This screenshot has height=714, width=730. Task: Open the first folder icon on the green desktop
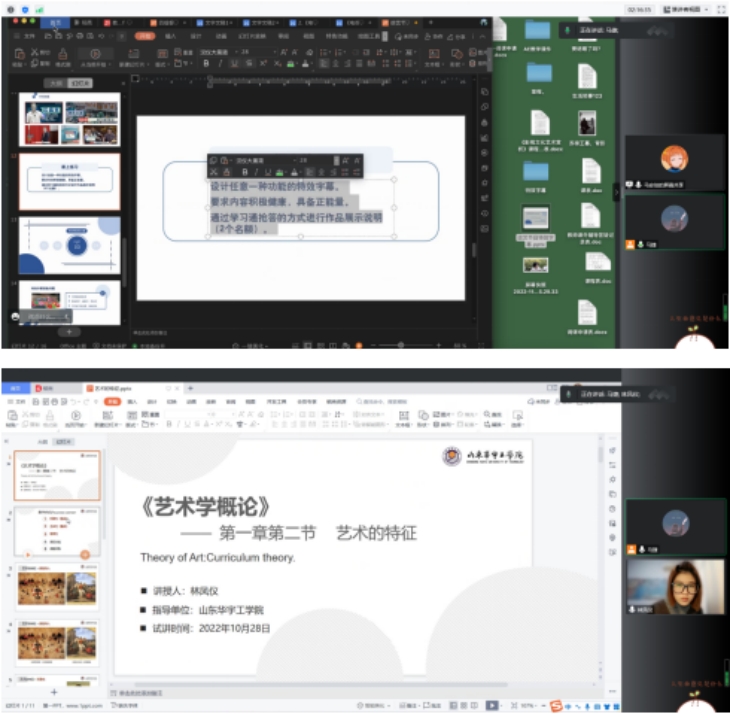click(x=537, y=32)
